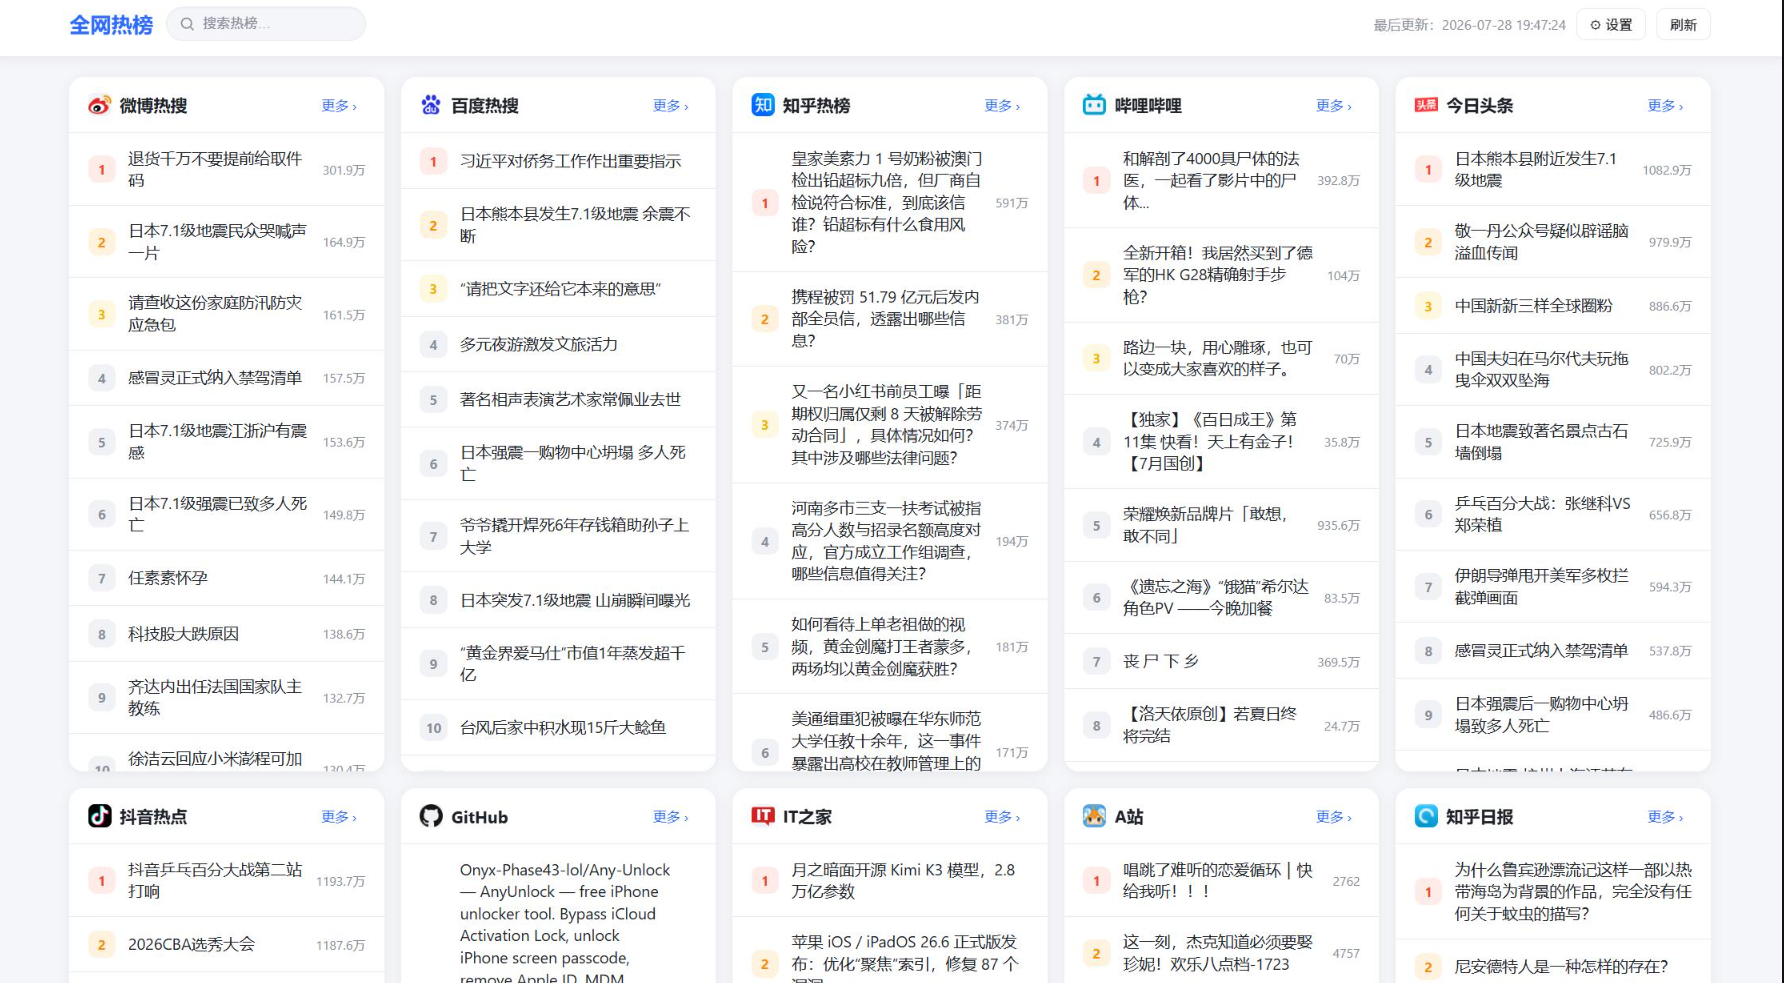The image size is (1784, 983).
Task: Click the 今日头条 red logo icon
Action: [x=1426, y=105]
